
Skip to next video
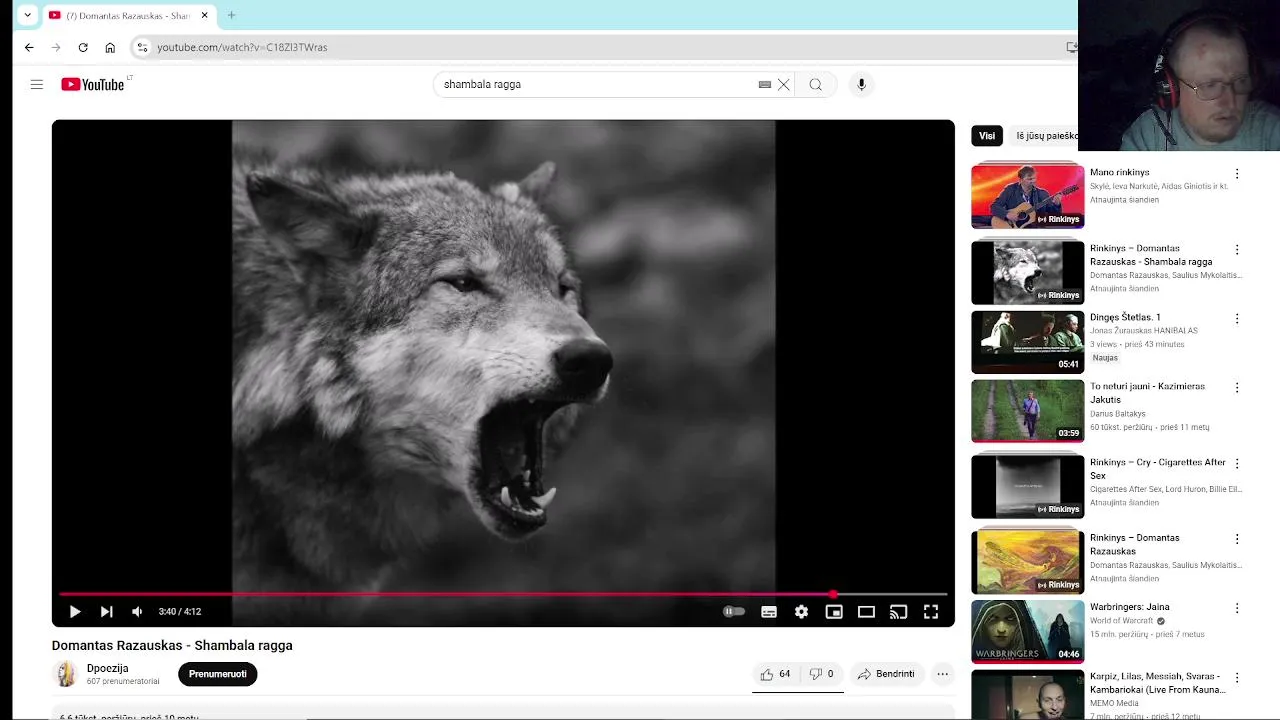[107, 612]
